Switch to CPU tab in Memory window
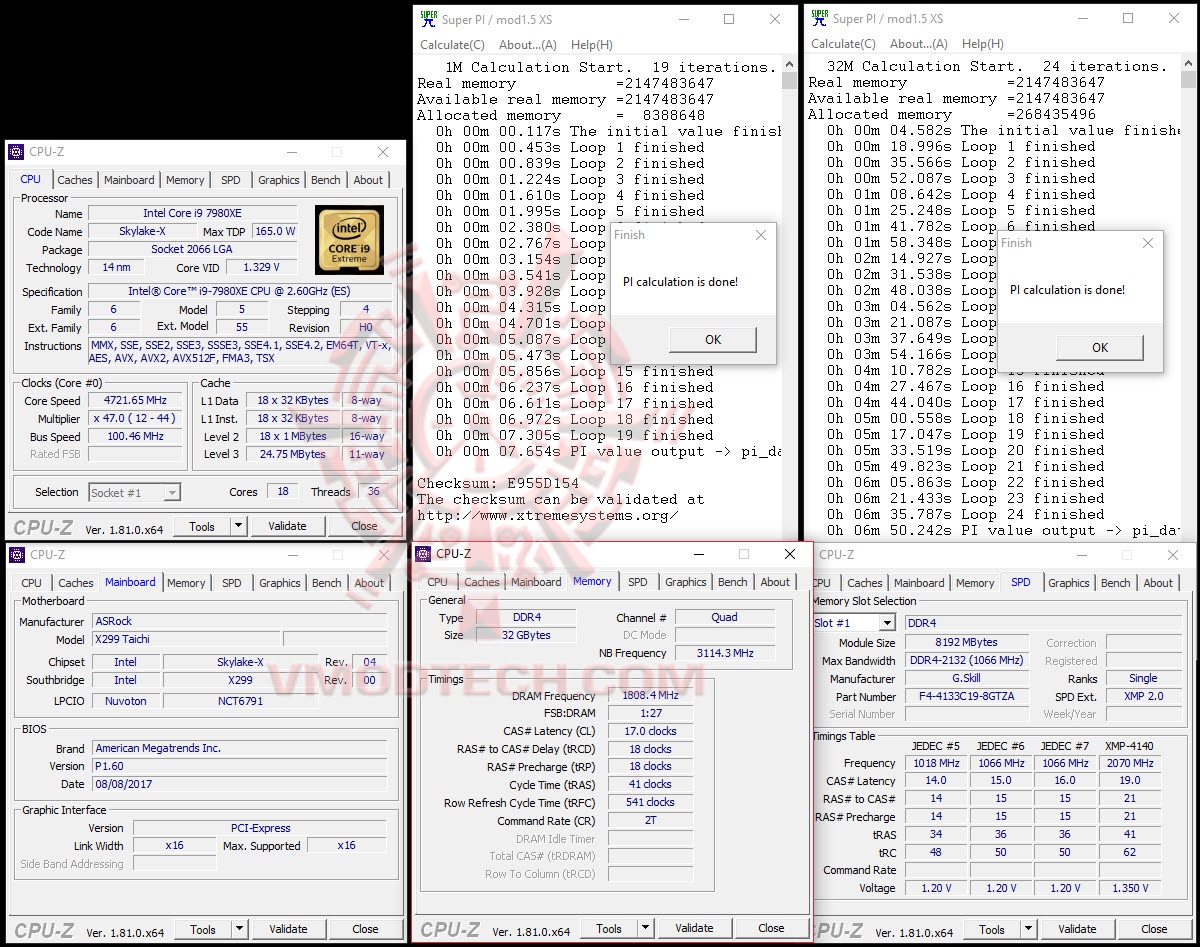Viewport: 1200px width, 947px height. coord(438,582)
